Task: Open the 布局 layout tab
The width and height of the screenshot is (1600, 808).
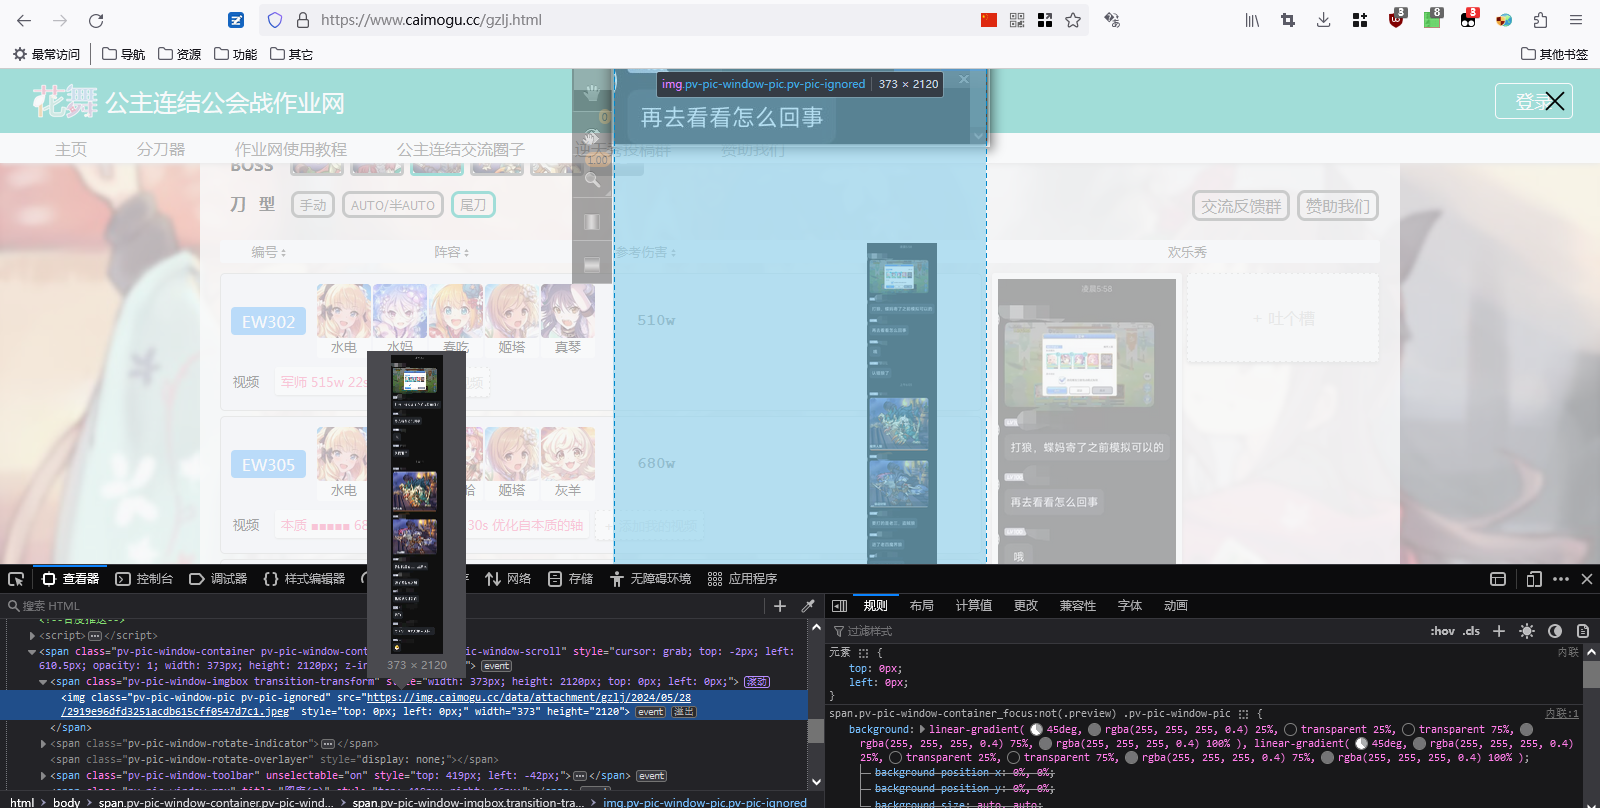Action: click(921, 606)
